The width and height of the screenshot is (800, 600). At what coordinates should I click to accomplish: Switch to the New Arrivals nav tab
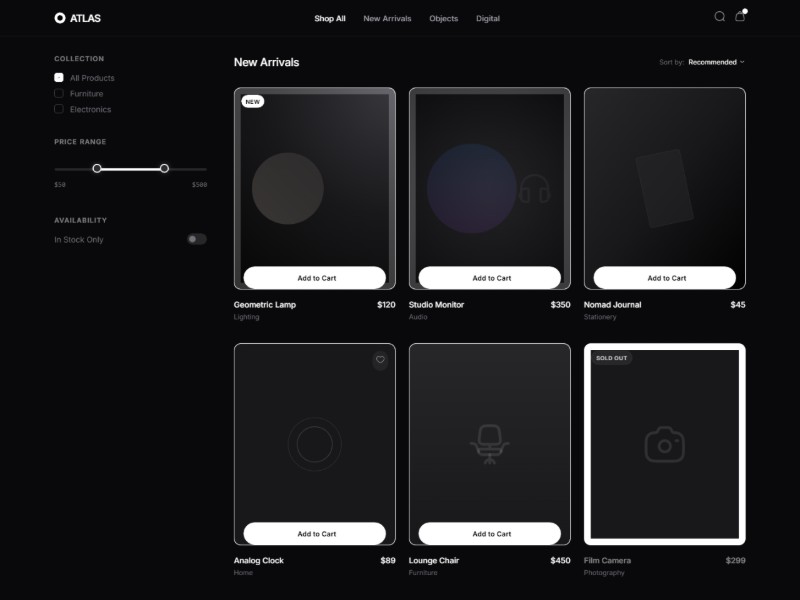387,18
